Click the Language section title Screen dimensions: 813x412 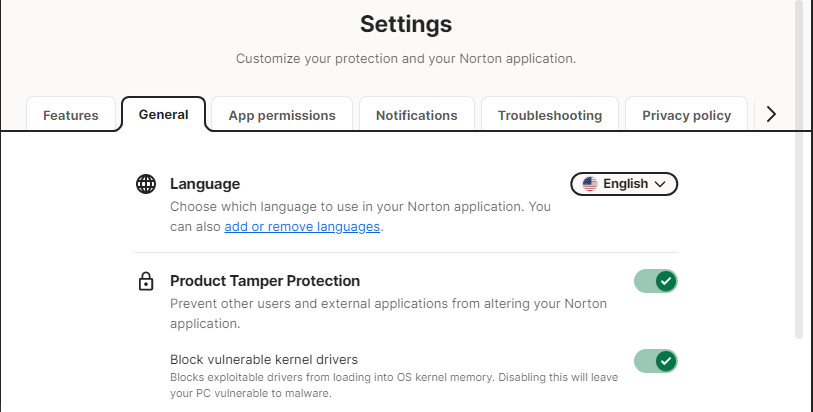click(x=205, y=184)
